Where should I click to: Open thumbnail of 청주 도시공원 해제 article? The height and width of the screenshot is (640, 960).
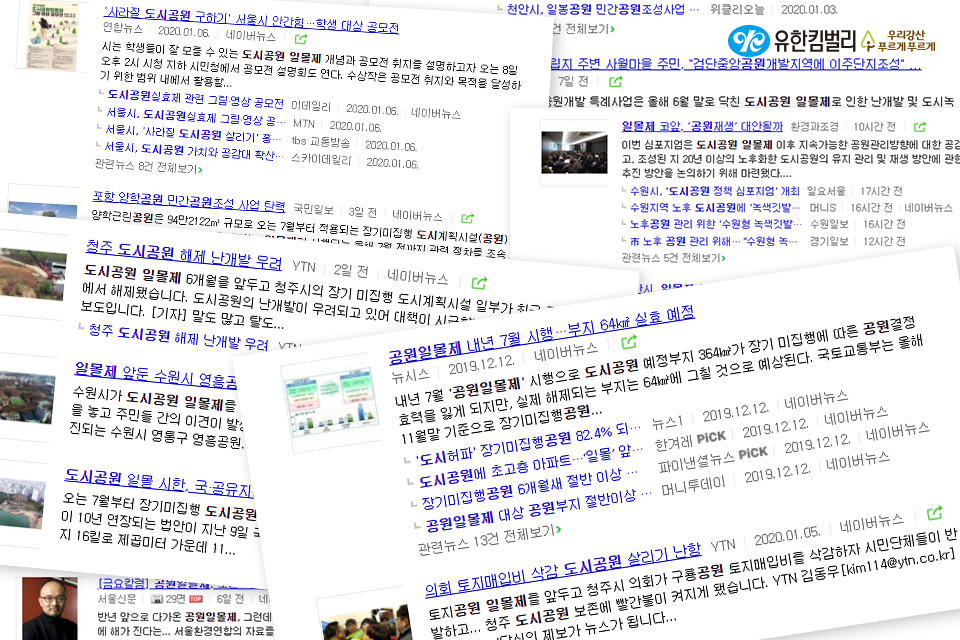pyautogui.click(x=32, y=276)
